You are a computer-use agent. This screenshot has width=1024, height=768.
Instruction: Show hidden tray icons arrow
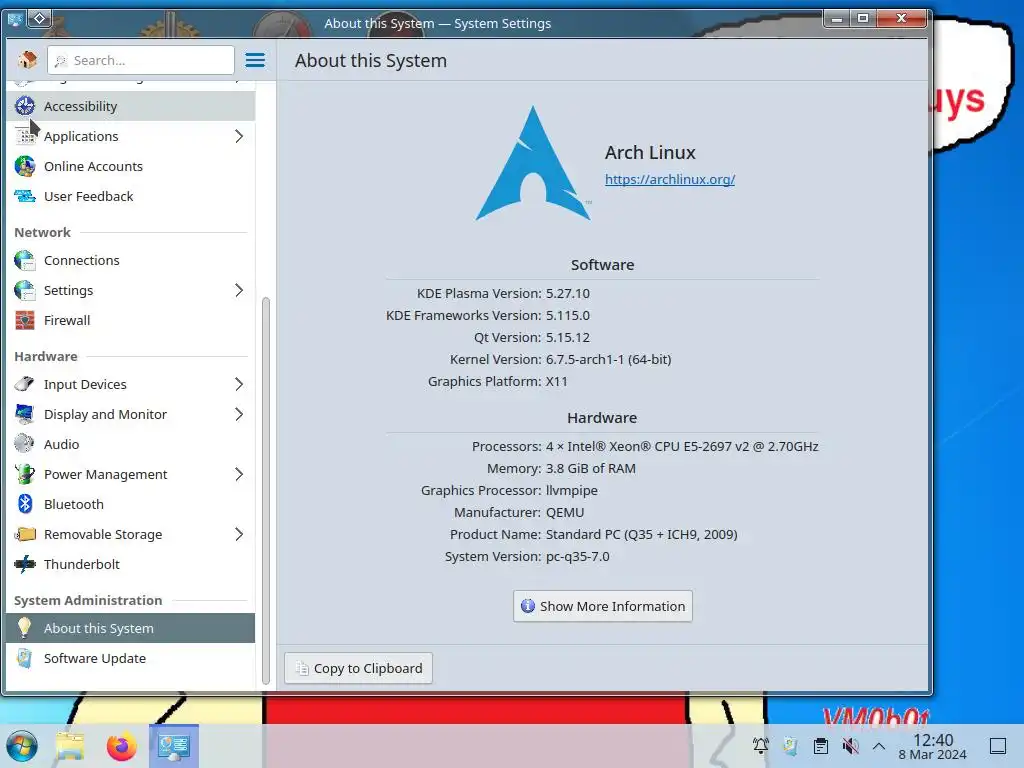(x=879, y=745)
